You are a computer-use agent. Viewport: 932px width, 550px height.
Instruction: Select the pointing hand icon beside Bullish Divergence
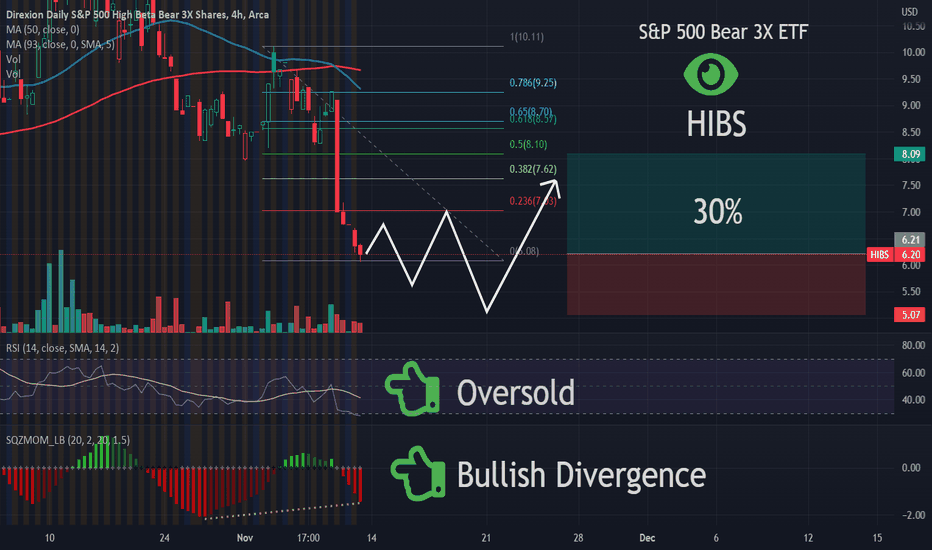(x=418, y=473)
